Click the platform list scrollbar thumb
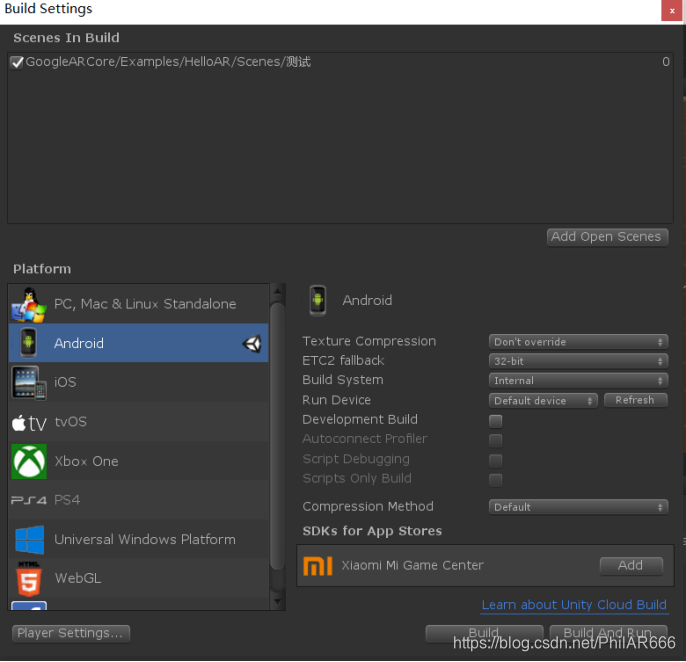The width and height of the screenshot is (686, 662). (x=277, y=436)
